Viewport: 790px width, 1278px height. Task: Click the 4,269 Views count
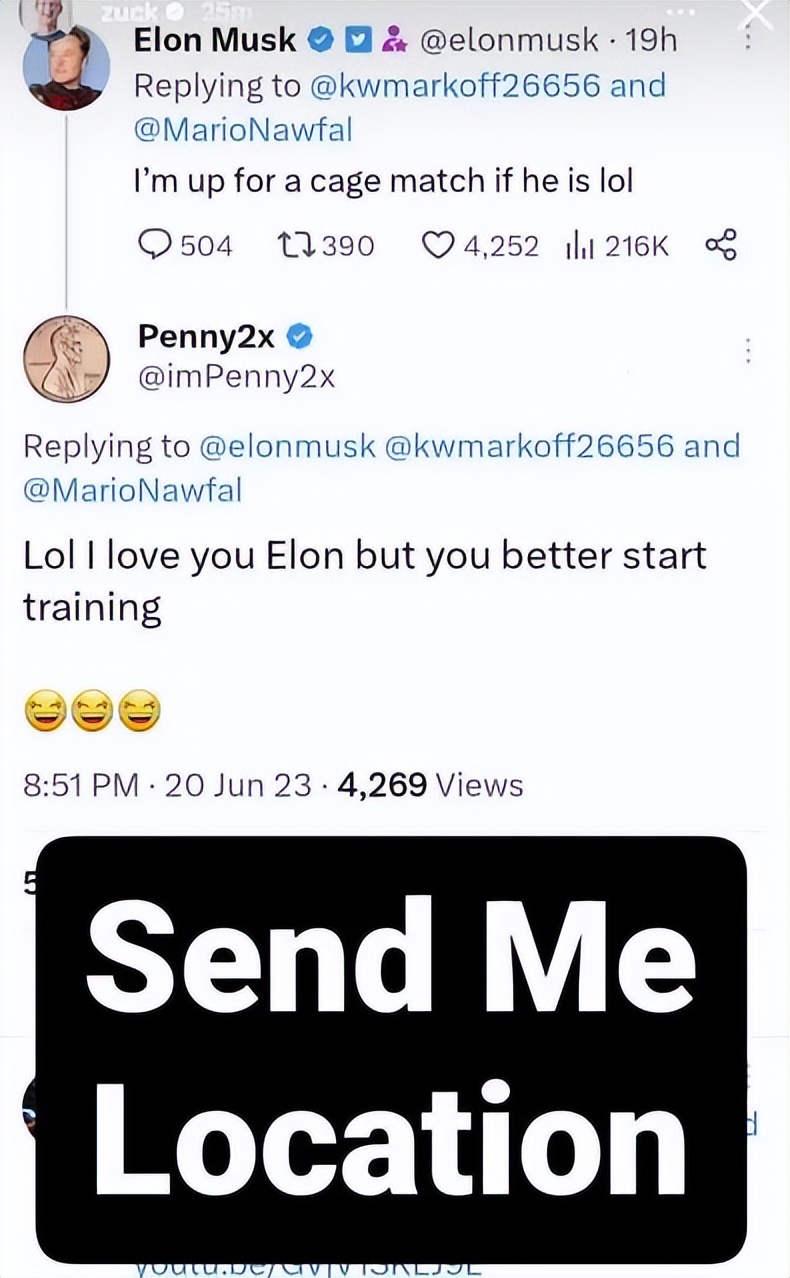point(431,785)
